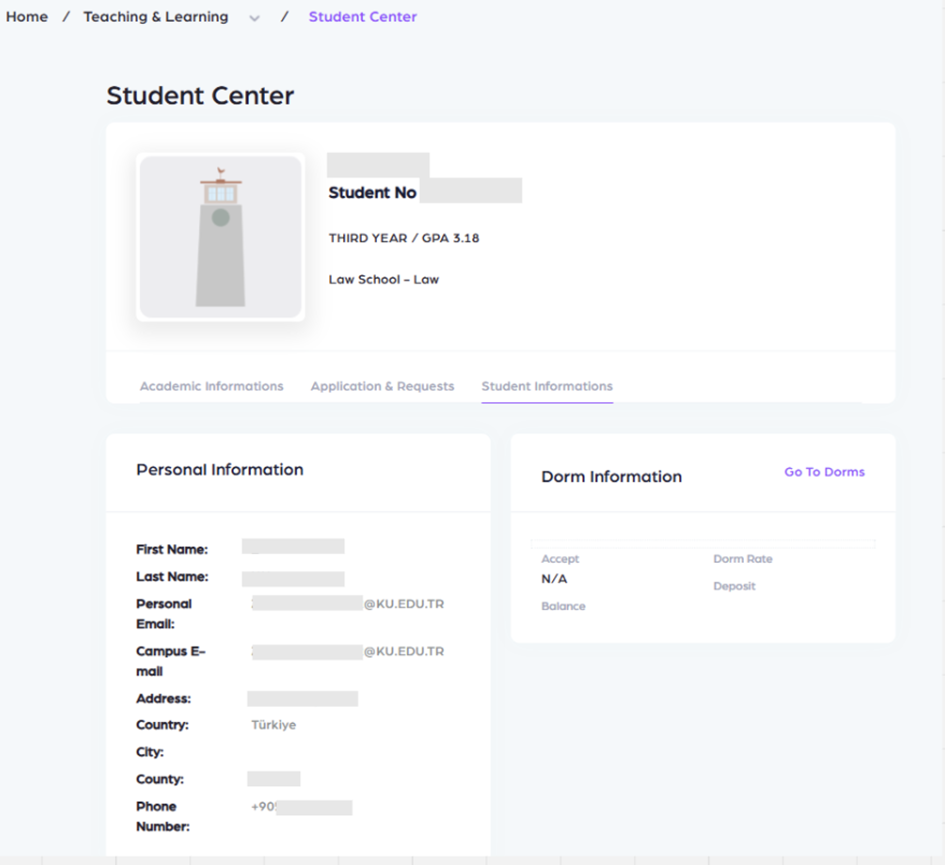This screenshot has width=945, height=865.
Task: Click the Phone Number value
Action: 301,807
